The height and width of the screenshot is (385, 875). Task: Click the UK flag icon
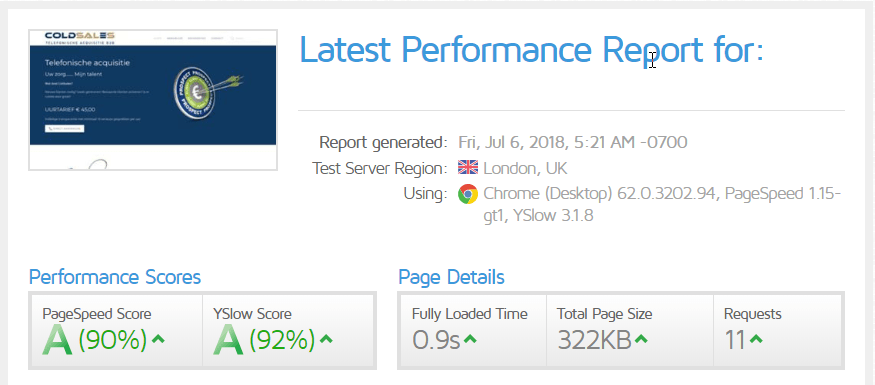pyautogui.click(x=468, y=168)
